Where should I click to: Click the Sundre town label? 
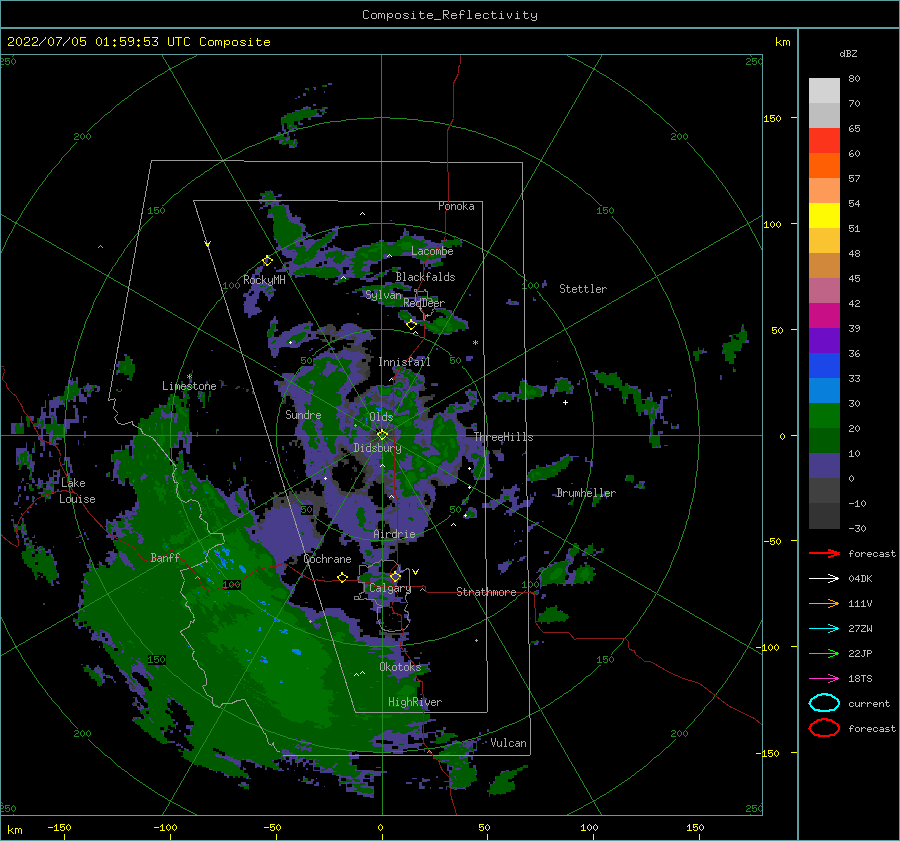pyautogui.click(x=303, y=414)
